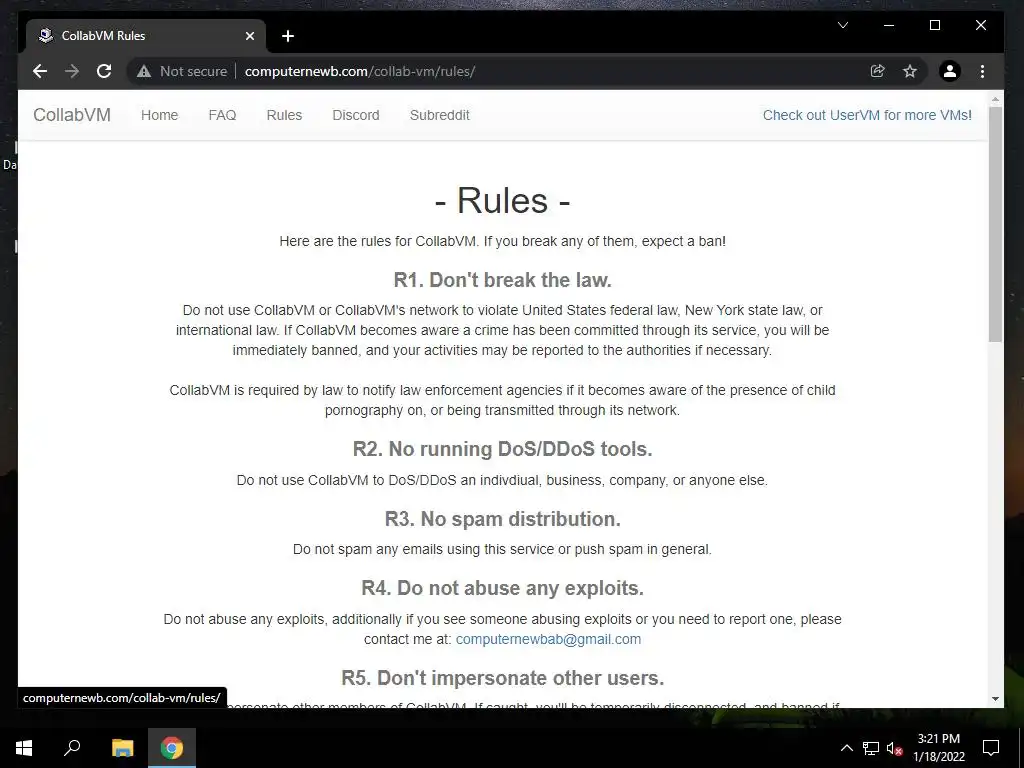Open the Windows Start menu
This screenshot has width=1024, height=768.
click(24, 748)
